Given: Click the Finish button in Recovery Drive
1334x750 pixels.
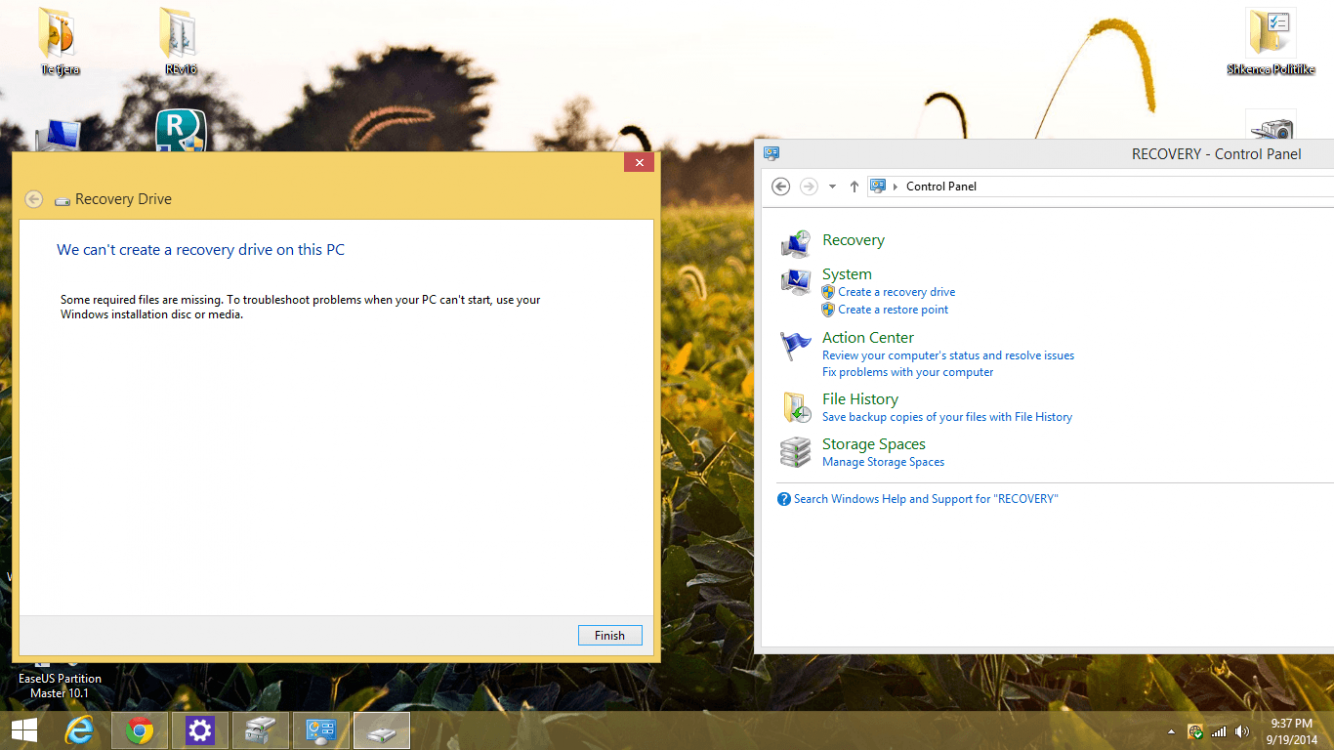Looking at the screenshot, I should [609, 635].
